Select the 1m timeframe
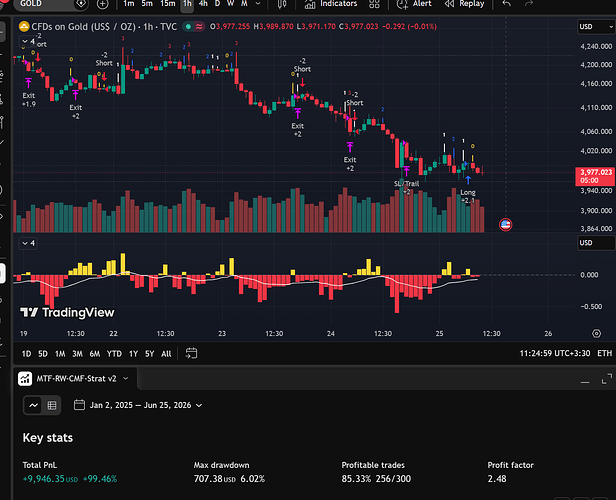Screen dimensions: 616x500 click(x=129, y=4)
